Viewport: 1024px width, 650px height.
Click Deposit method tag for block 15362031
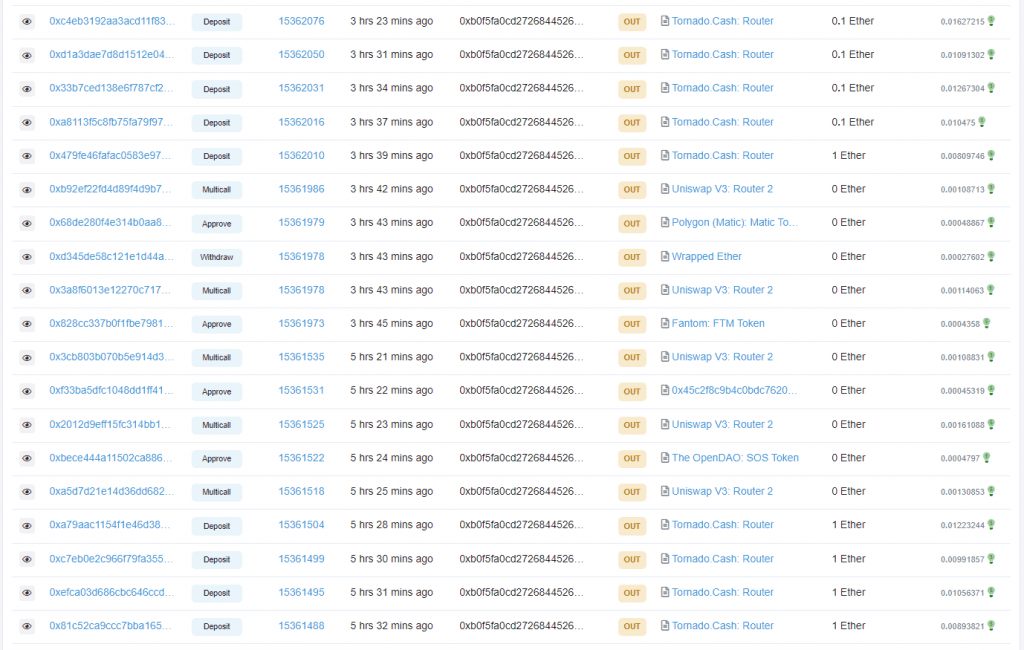coord(217,89)
